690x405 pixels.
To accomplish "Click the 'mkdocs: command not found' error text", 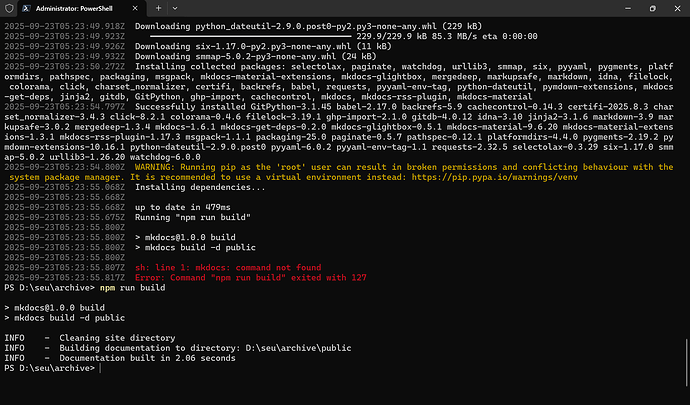I will point(228,267).
